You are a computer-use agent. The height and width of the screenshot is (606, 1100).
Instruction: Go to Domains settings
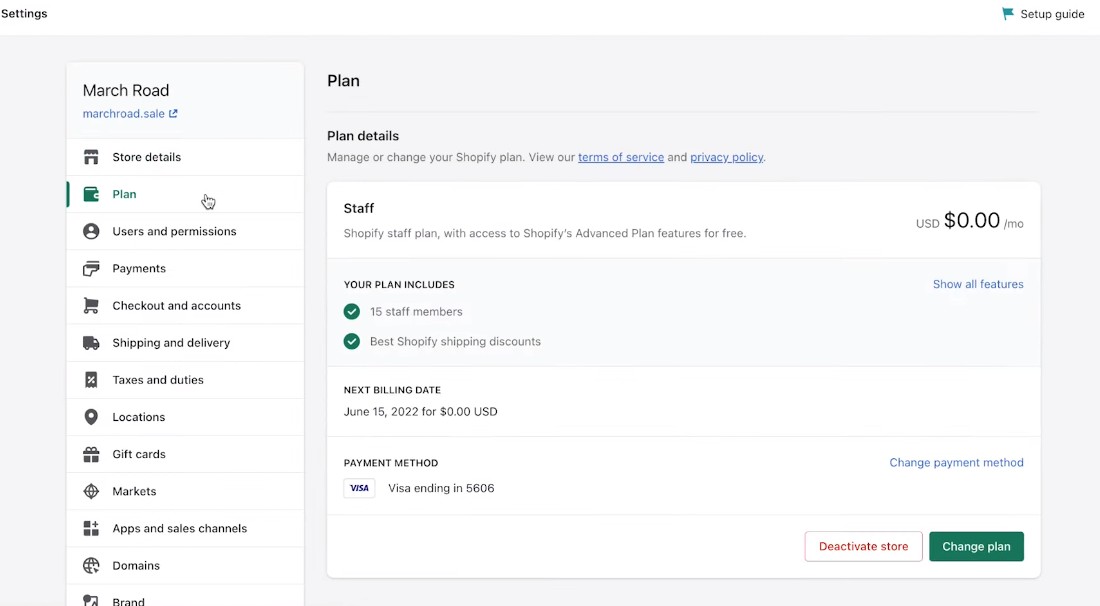tap(185, 566)
